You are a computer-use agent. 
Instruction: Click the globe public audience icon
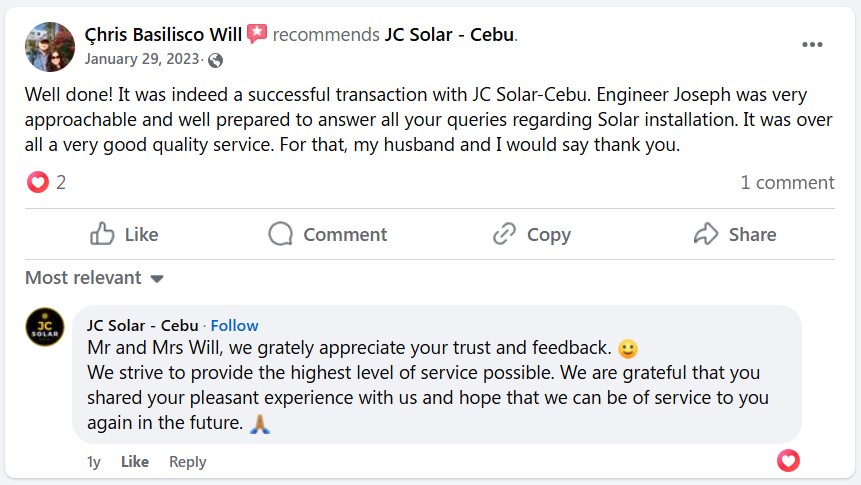click(215, 59)
